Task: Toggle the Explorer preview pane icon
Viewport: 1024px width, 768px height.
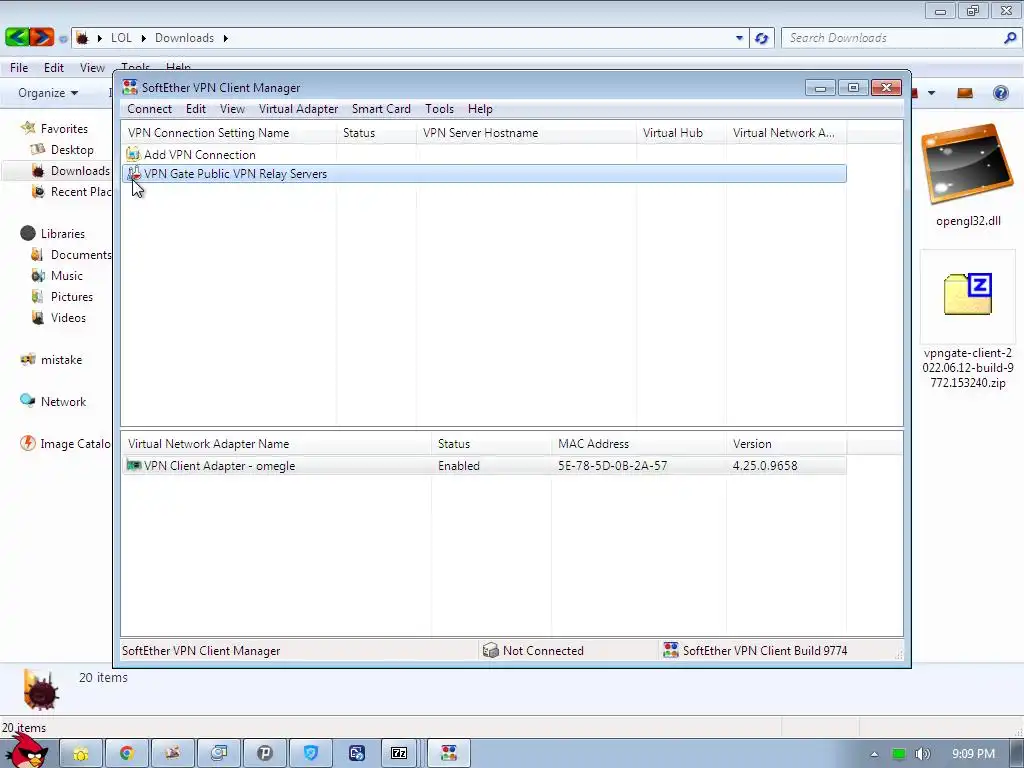Action: click(965, 93)
